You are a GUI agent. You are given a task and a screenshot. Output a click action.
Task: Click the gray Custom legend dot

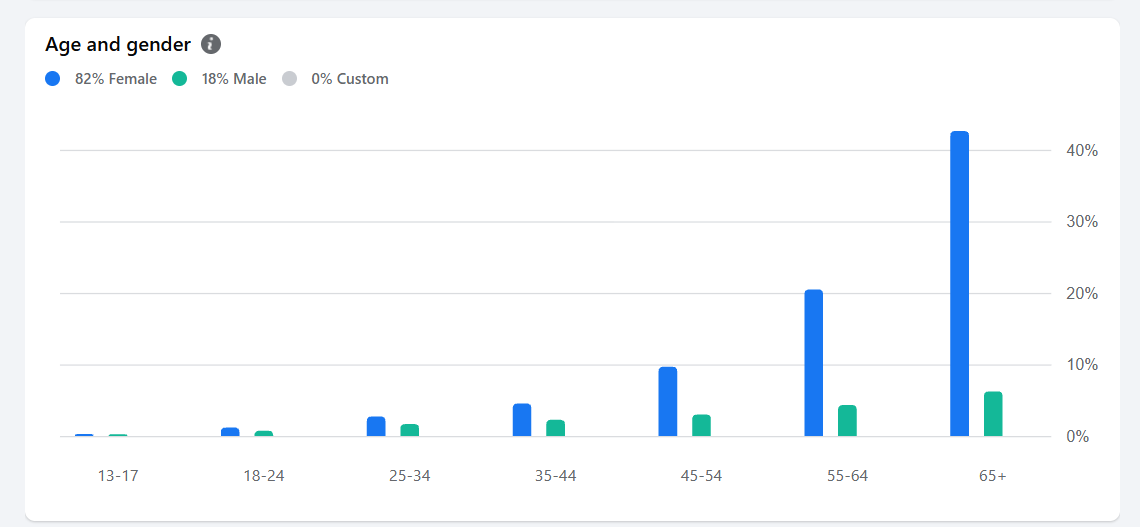[289, 78]
